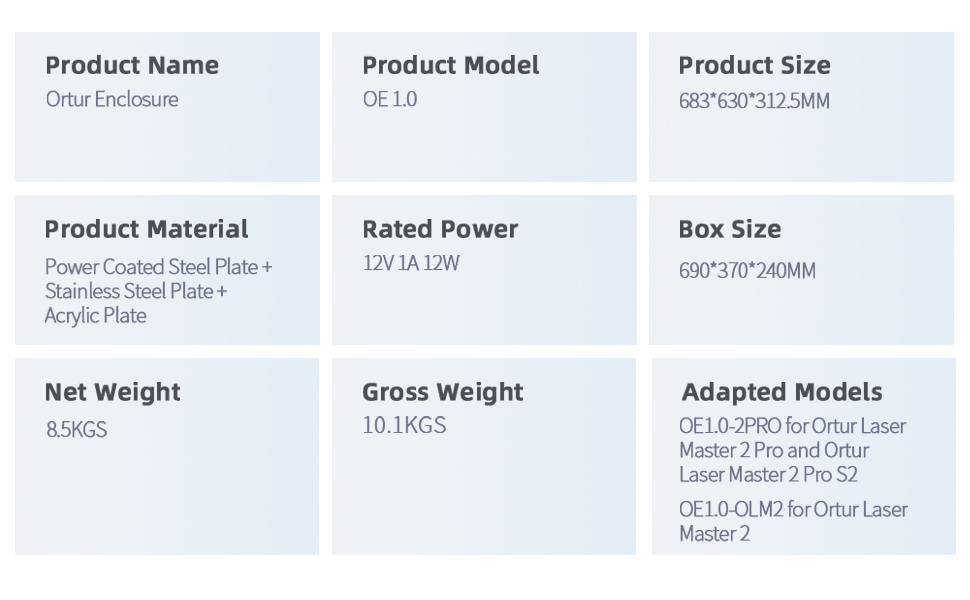Select the 690*370*240MM box dimensions
This screenshot has width=970, height=600.
(x=747, y=271)
